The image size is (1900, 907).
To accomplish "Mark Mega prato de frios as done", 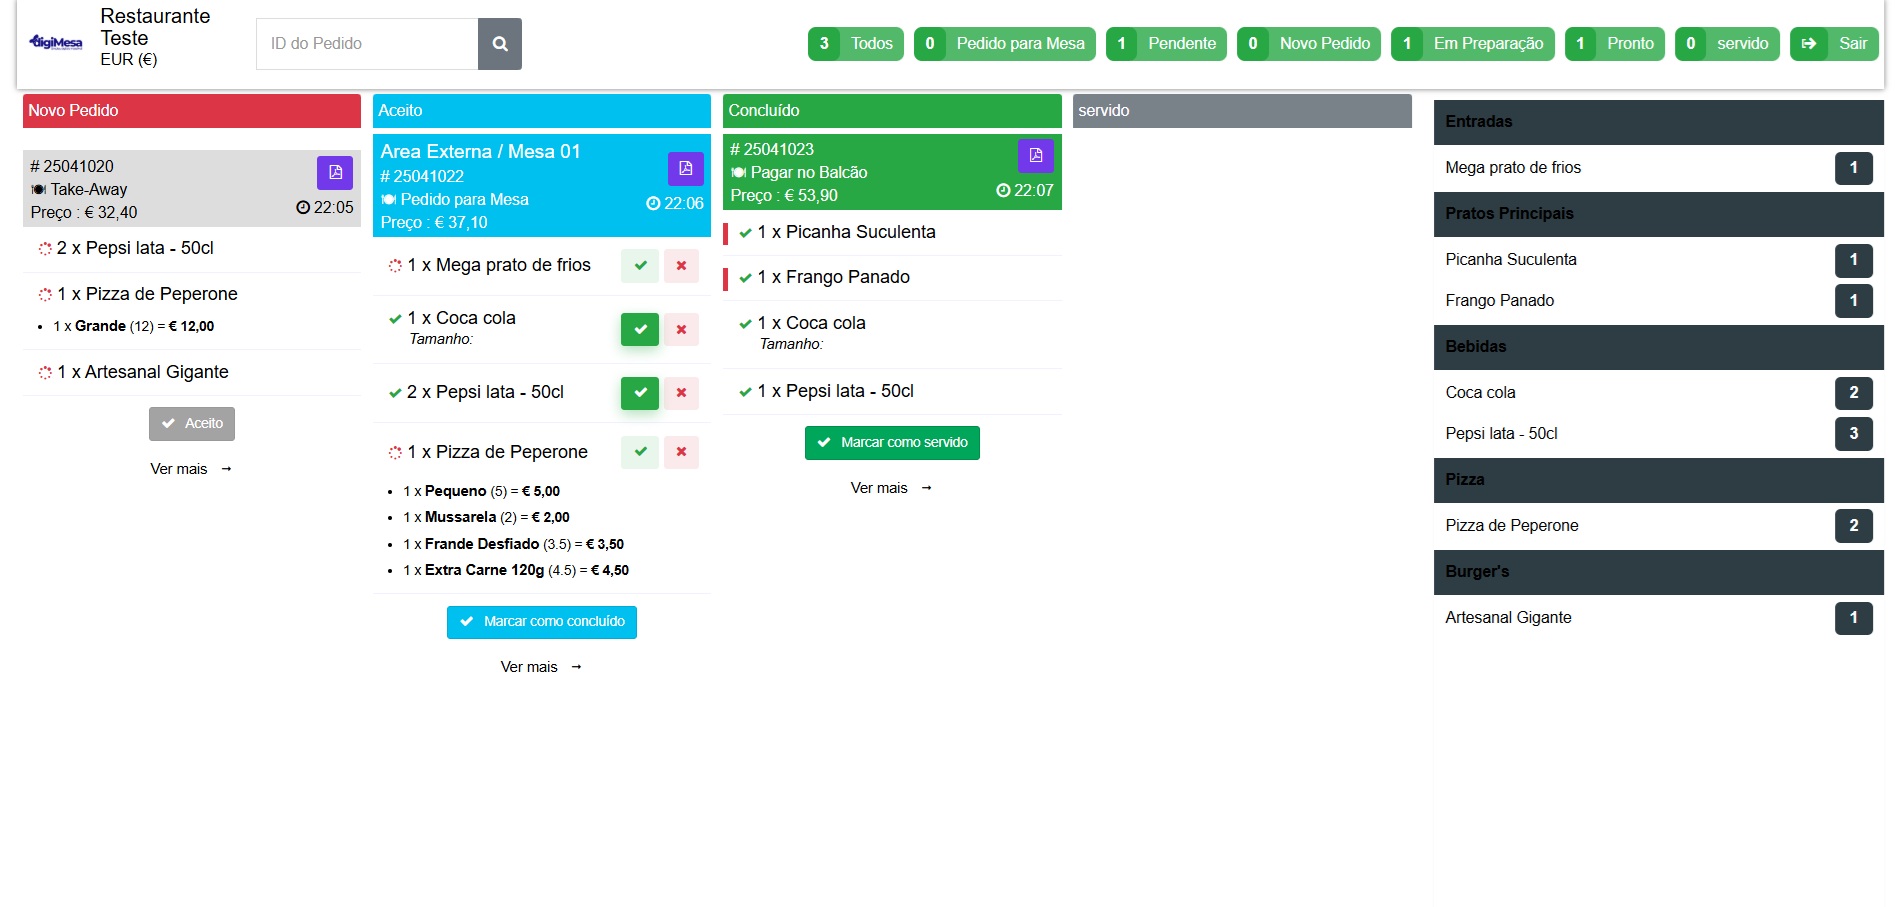I will [x=640, y=266].
